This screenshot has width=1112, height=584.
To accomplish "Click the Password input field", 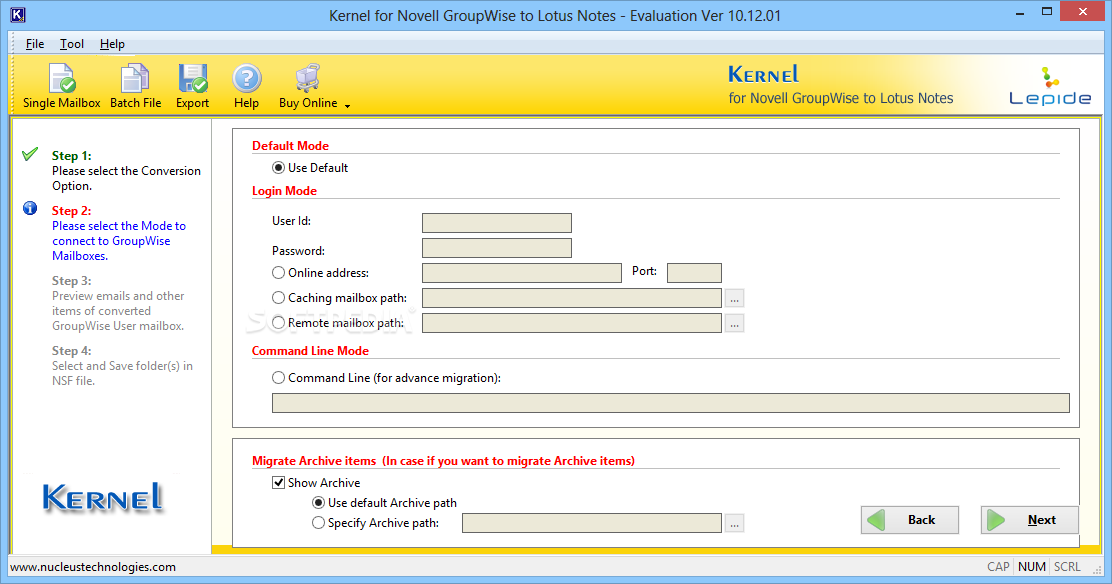I will pos(496,248).
